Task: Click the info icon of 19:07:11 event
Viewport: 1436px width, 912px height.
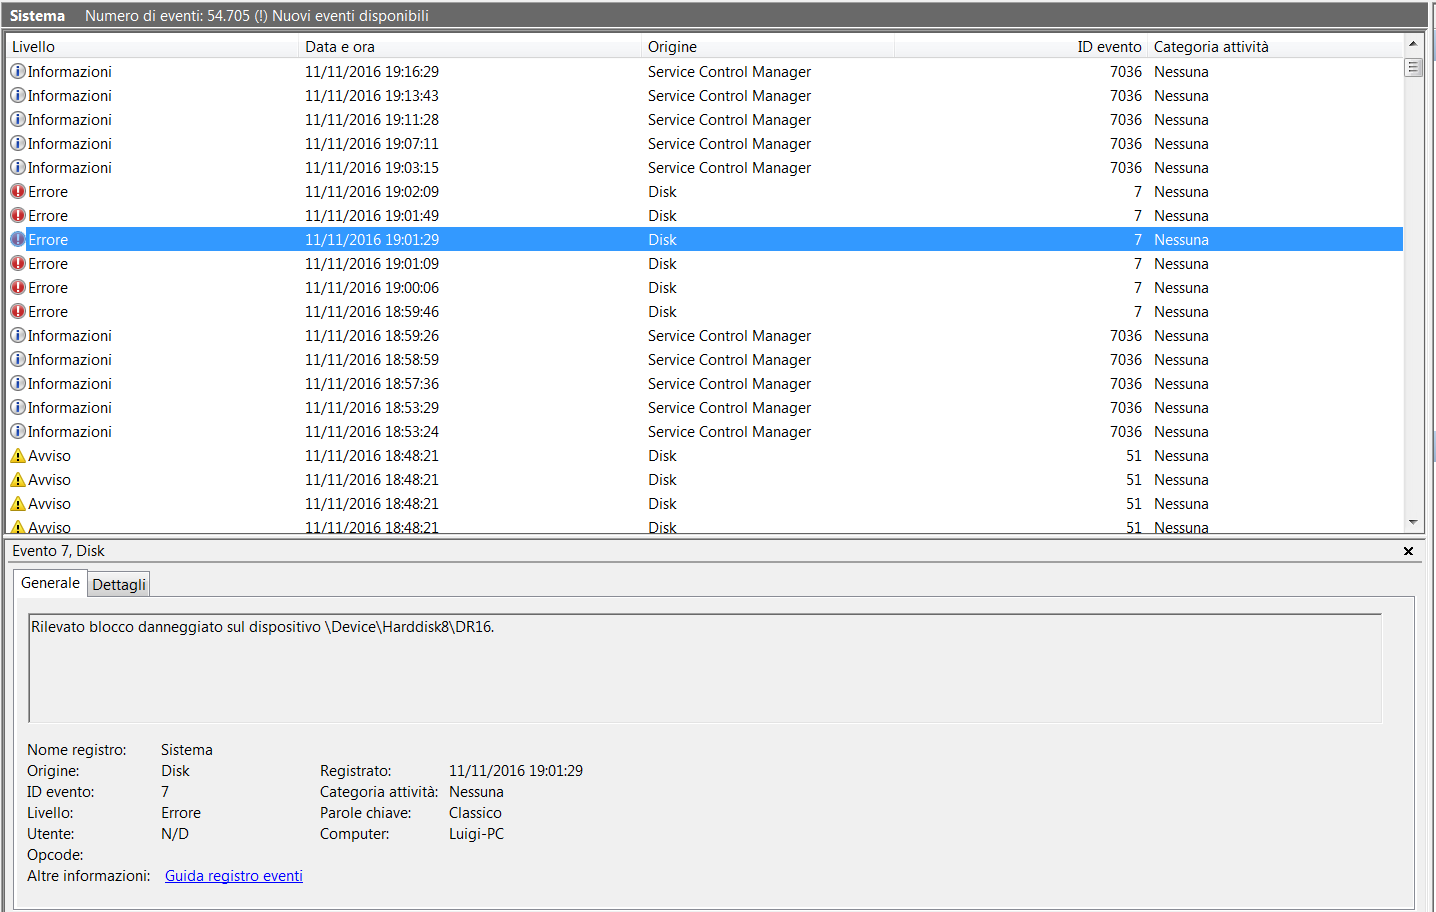Action: [18, 144]
